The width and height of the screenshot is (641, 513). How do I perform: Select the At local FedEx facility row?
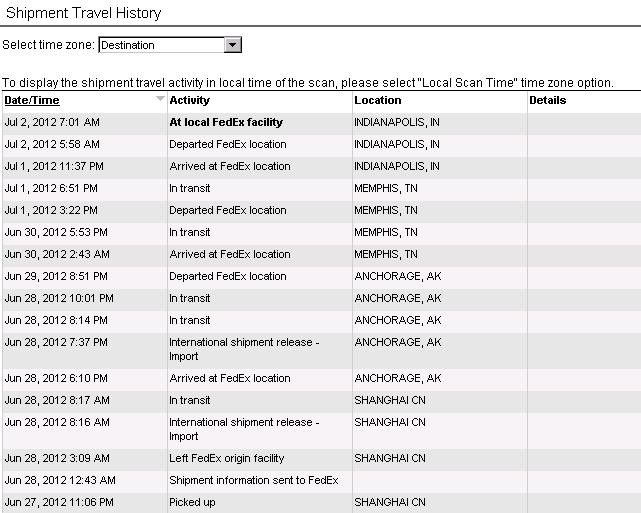321,122
